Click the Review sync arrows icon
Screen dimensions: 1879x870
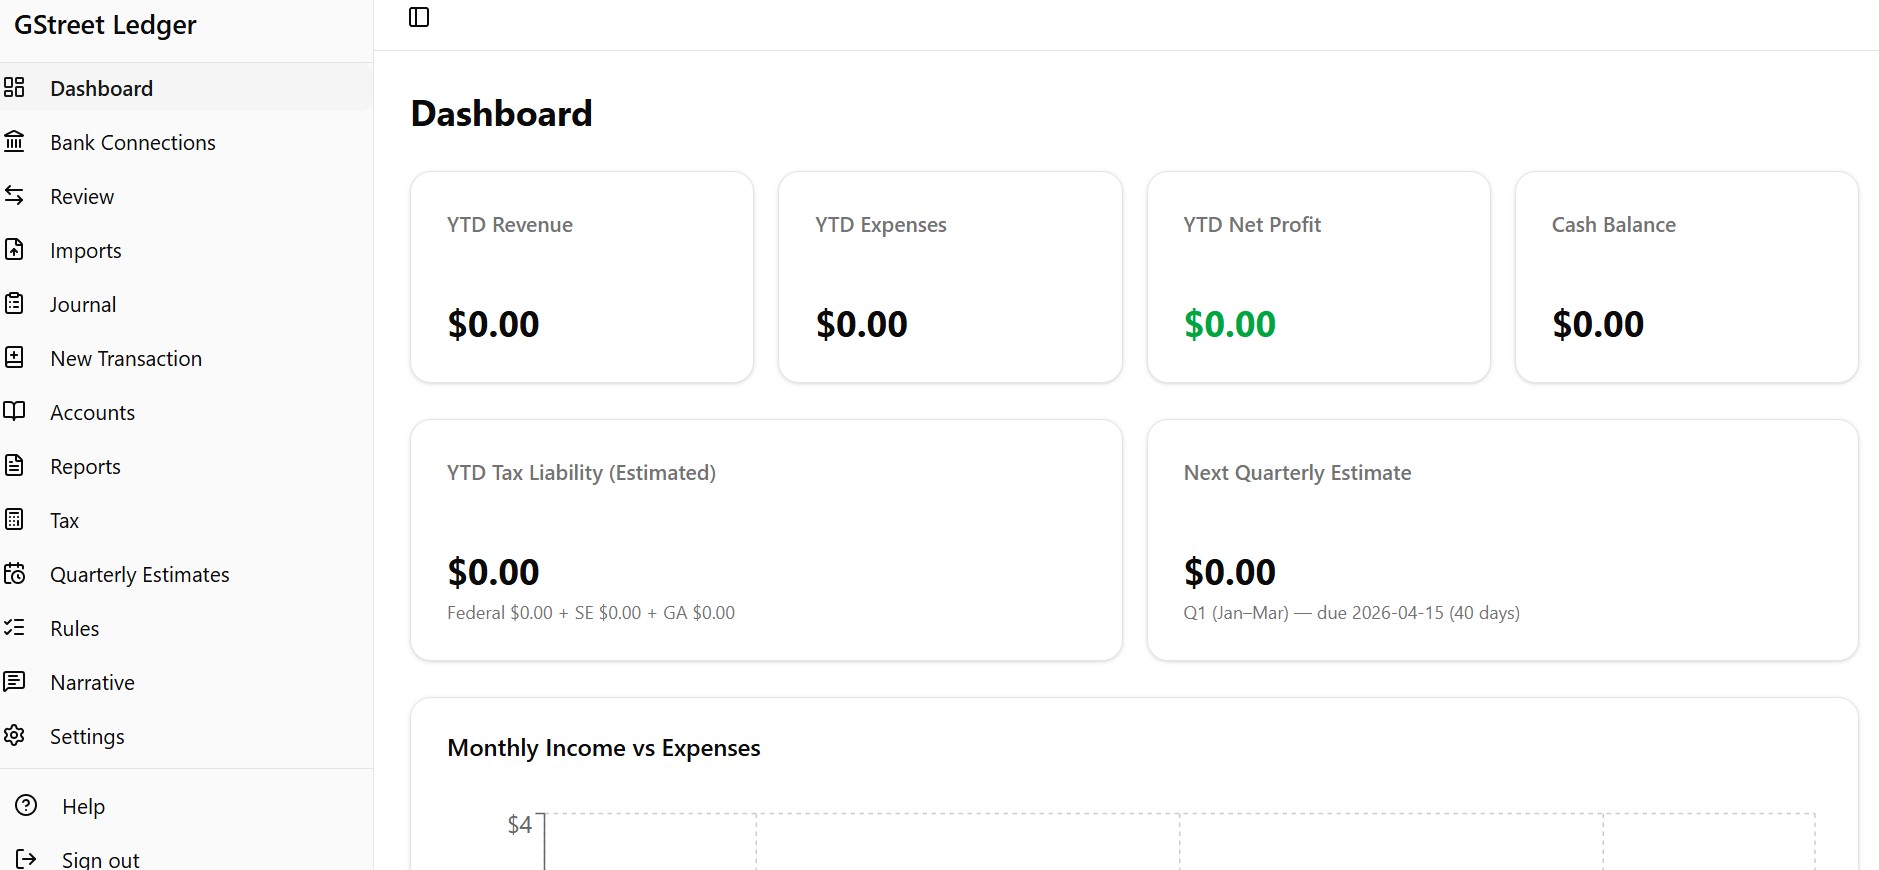[15, 196]
